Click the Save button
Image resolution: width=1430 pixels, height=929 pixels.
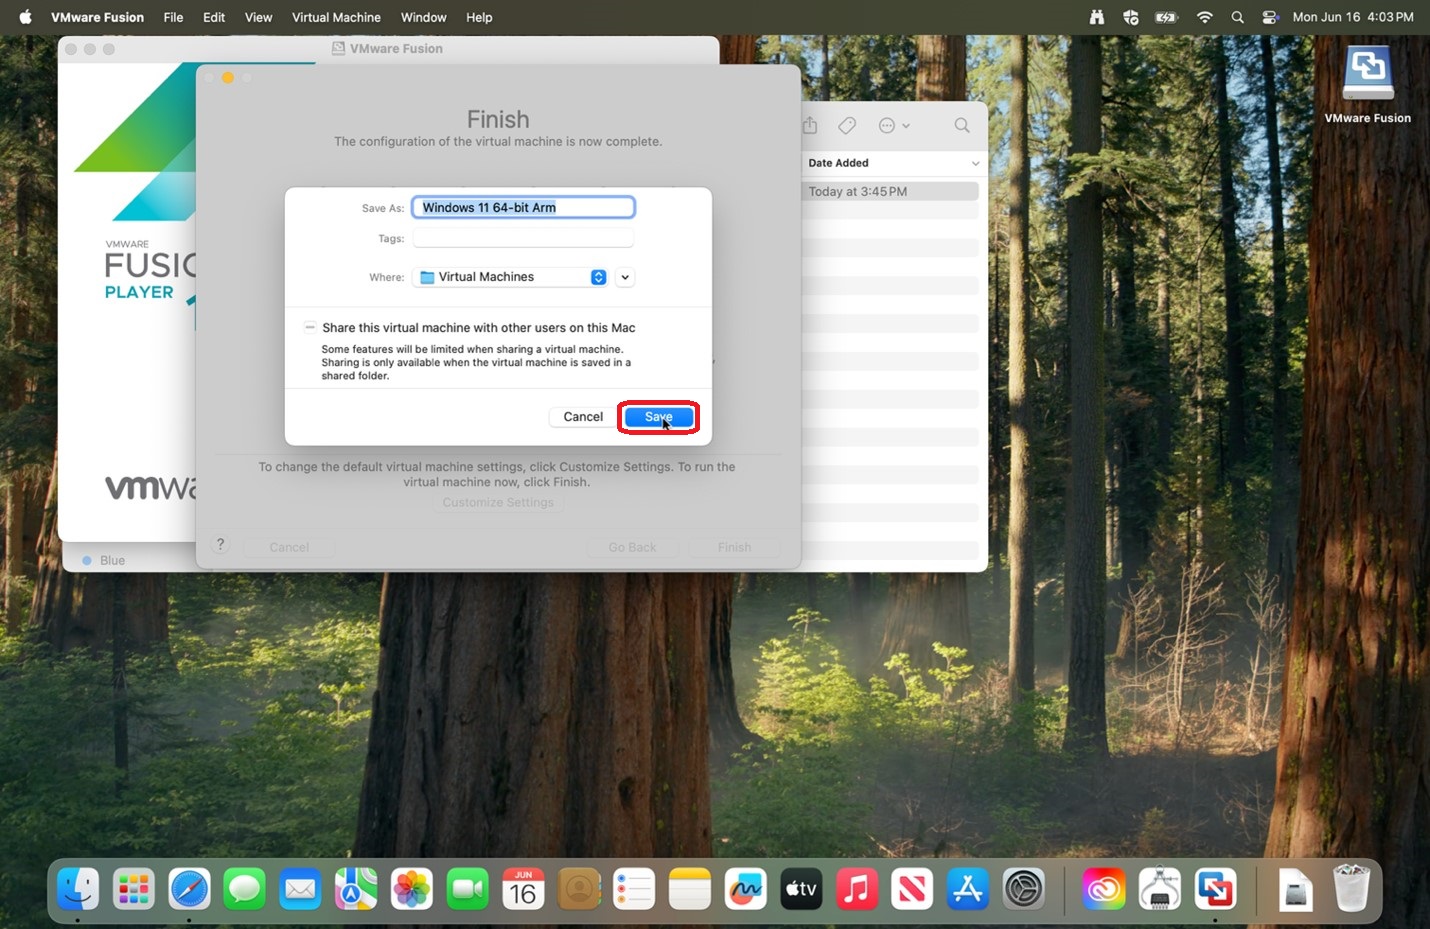pyautogui.click(x=658, y=417)
